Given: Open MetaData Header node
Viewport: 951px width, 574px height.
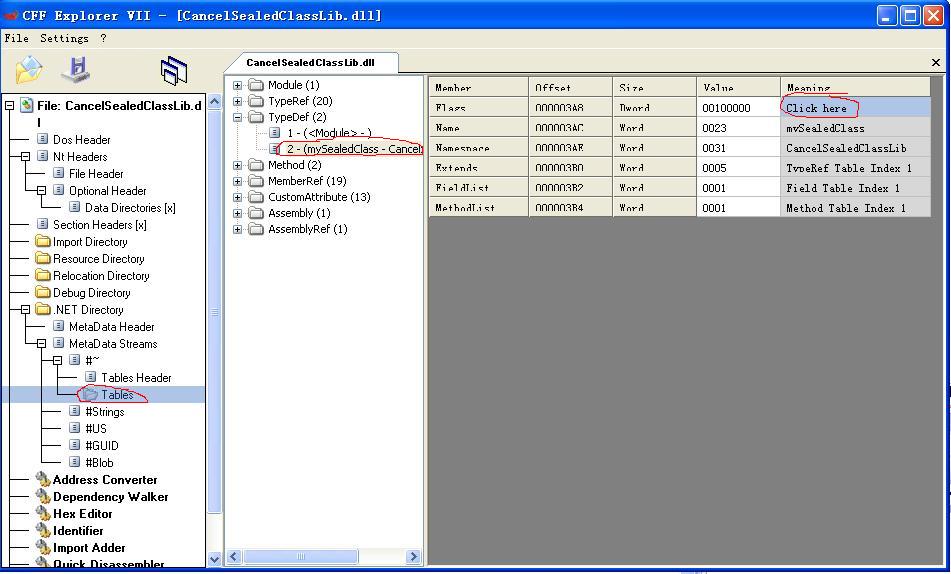Looking at the screenshot, I should [112, 326].
